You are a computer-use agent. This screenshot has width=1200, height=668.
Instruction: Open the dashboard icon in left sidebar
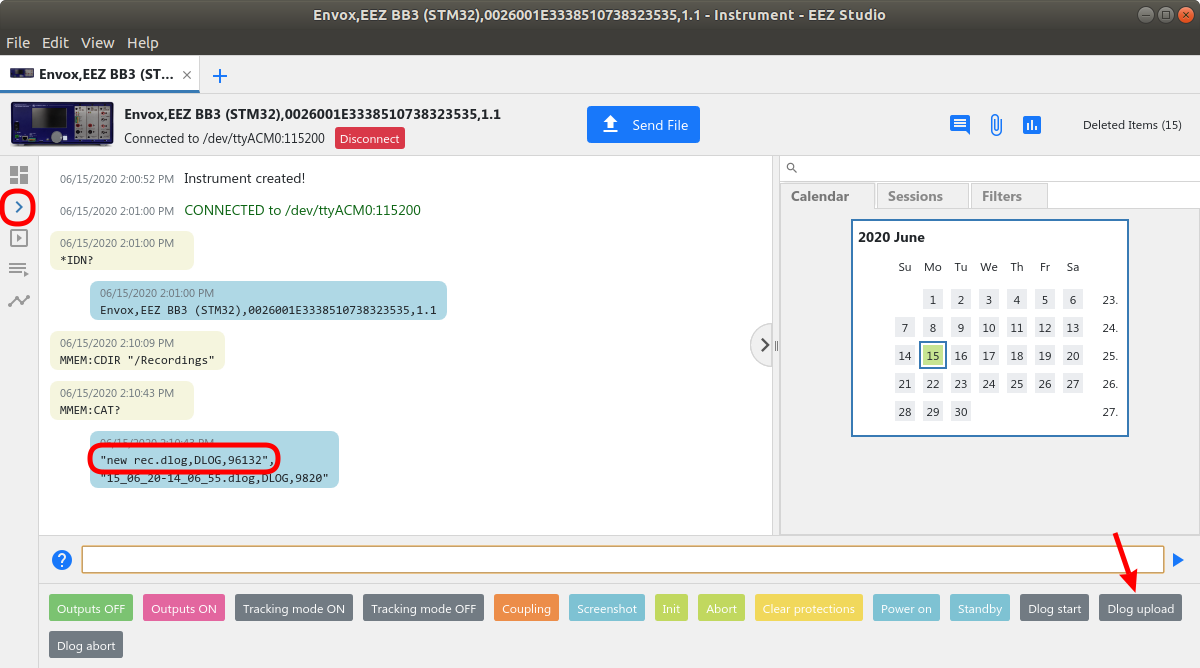(19, 175)
